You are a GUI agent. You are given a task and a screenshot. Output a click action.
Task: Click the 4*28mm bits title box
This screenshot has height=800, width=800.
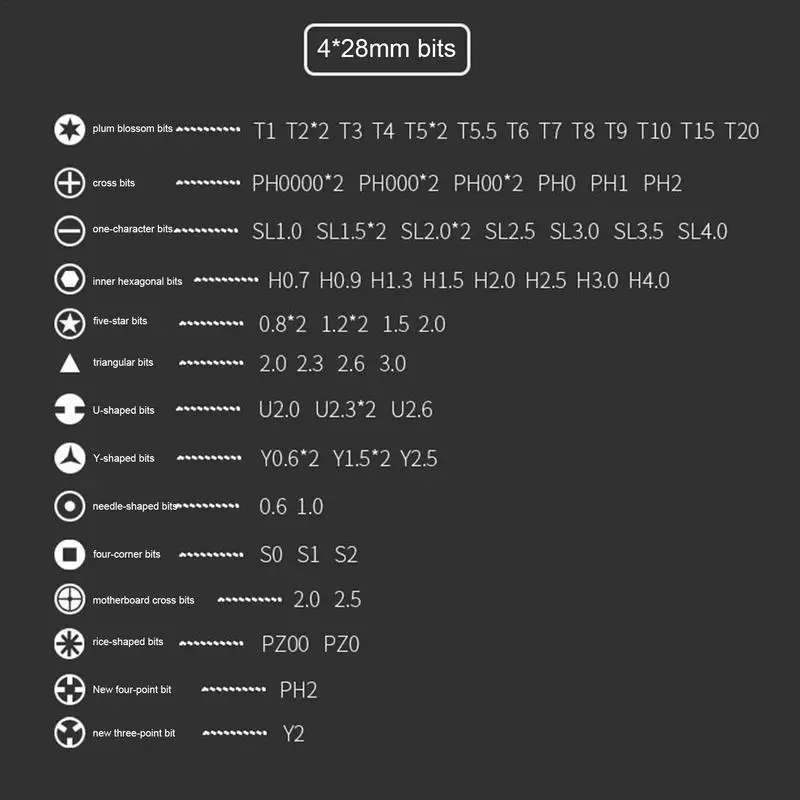coord(387,49)
